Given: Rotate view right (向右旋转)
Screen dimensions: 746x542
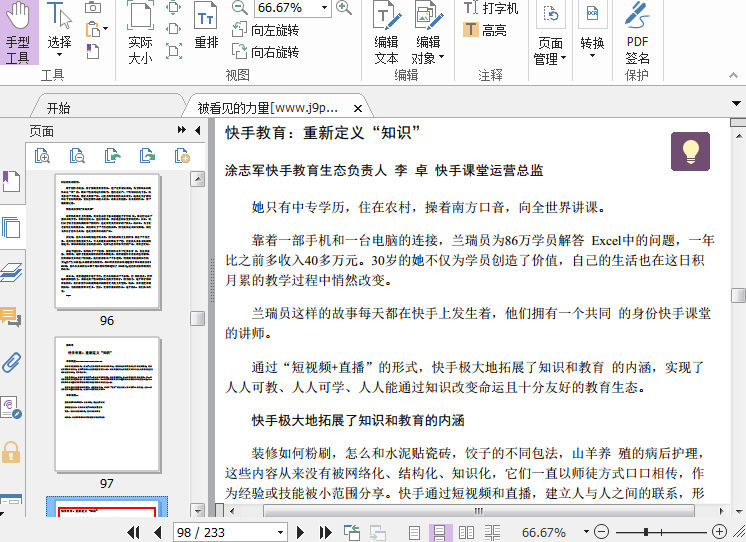Looking at the screenshot, I should (x=265, y=51).
